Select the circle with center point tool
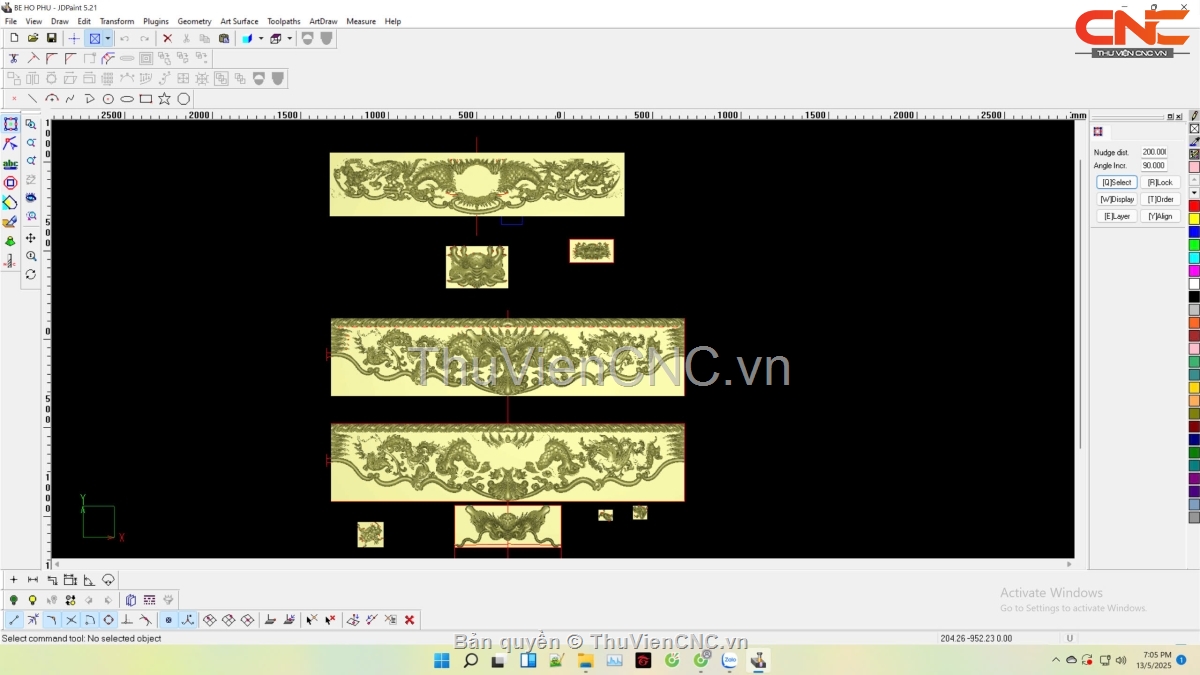The image size is (1200, 675). tap(108, 99)
